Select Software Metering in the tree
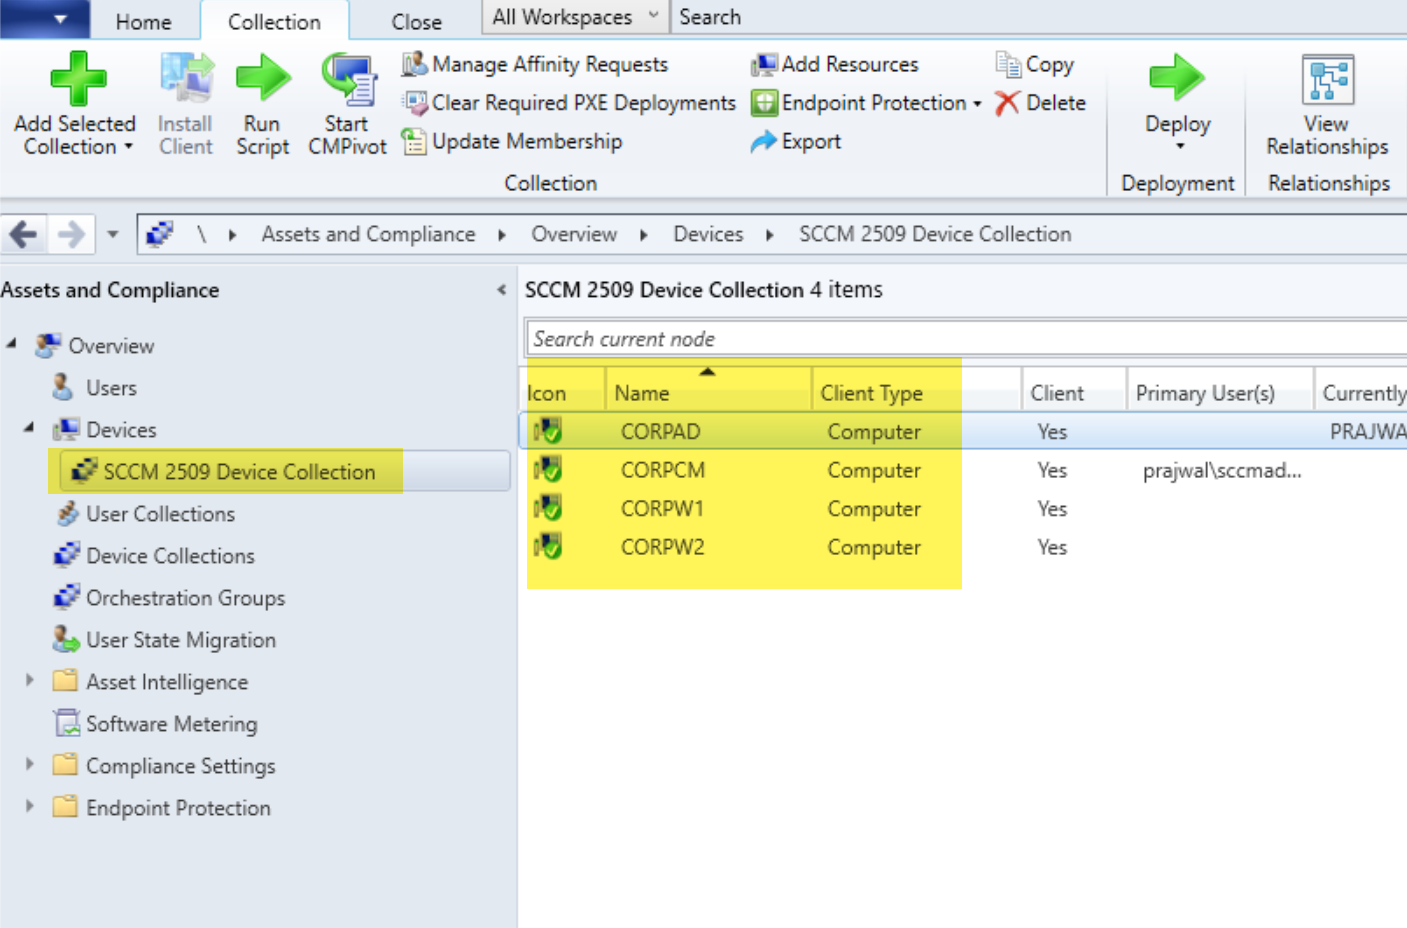This screenshot has height=928, width=1407. pyautogui.click(x=171, y=724)
